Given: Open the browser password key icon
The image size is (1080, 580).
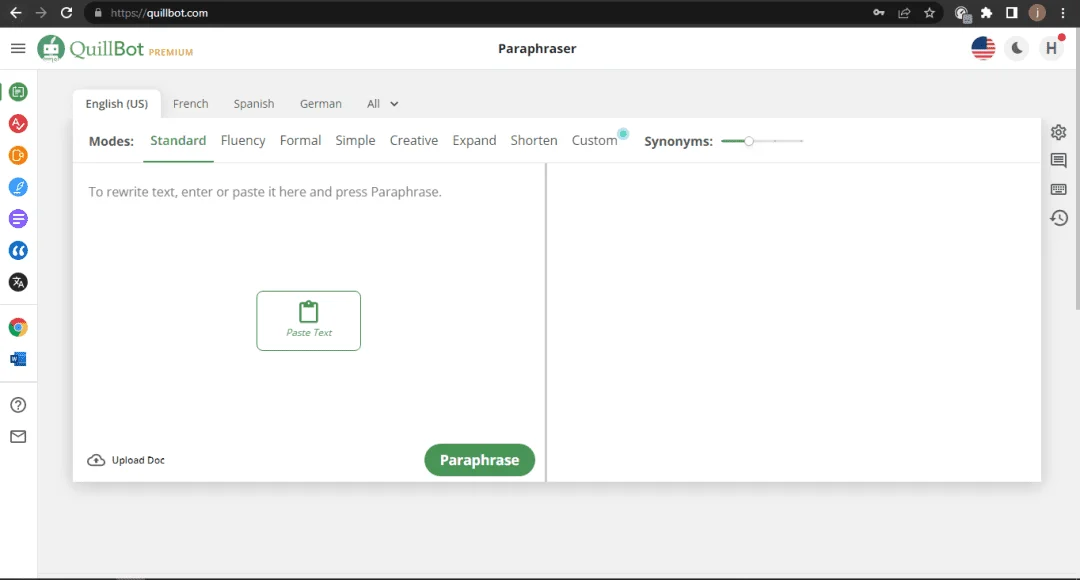Looking at the screenshot, I should pos(878,12).
